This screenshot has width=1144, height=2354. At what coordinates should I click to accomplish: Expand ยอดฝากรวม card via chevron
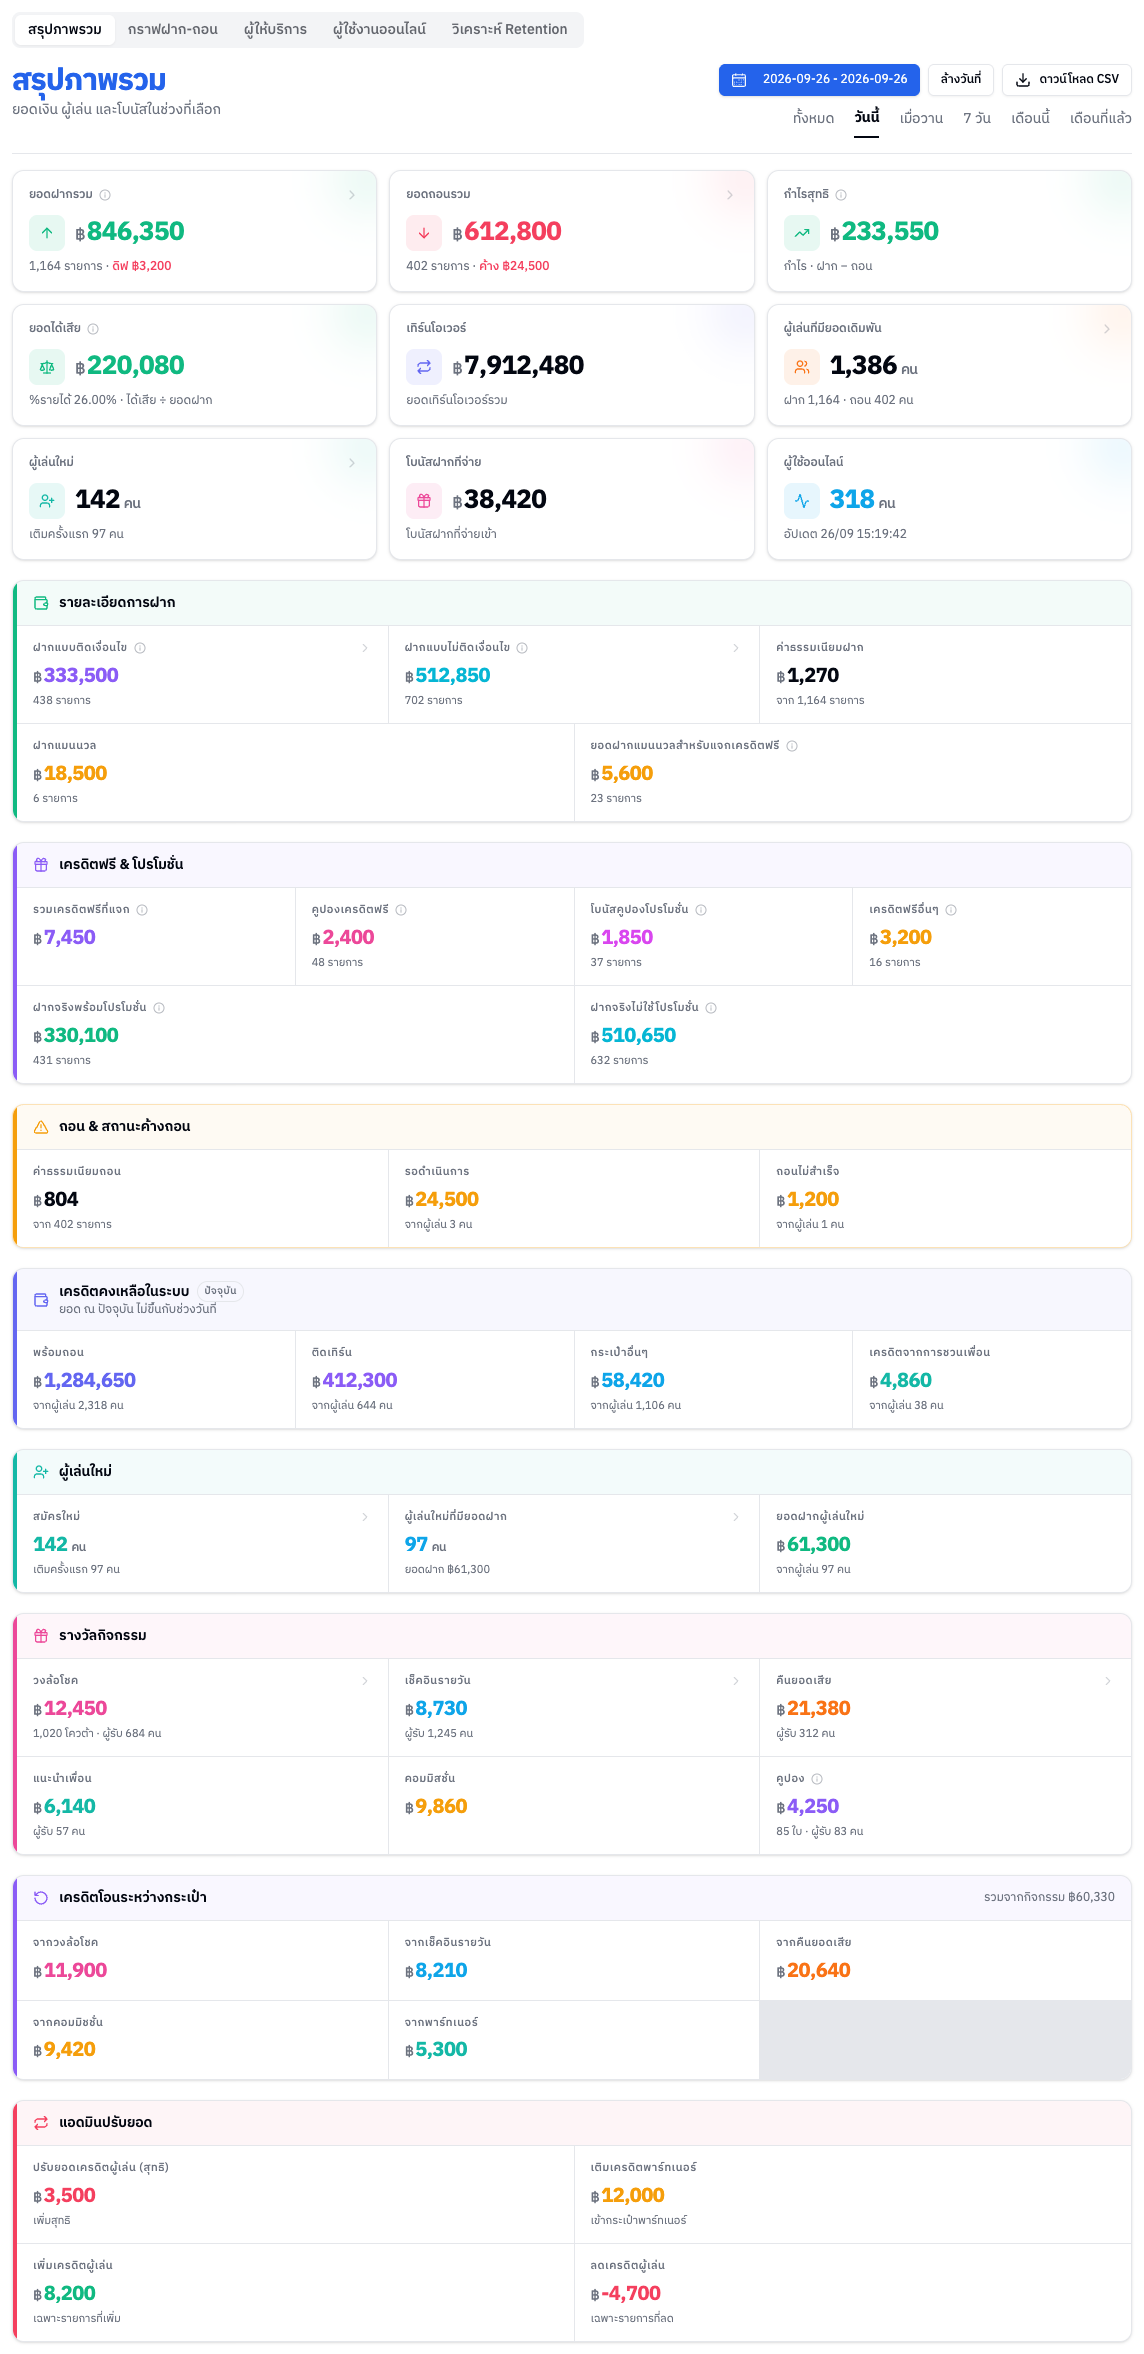tap(352, 195)
